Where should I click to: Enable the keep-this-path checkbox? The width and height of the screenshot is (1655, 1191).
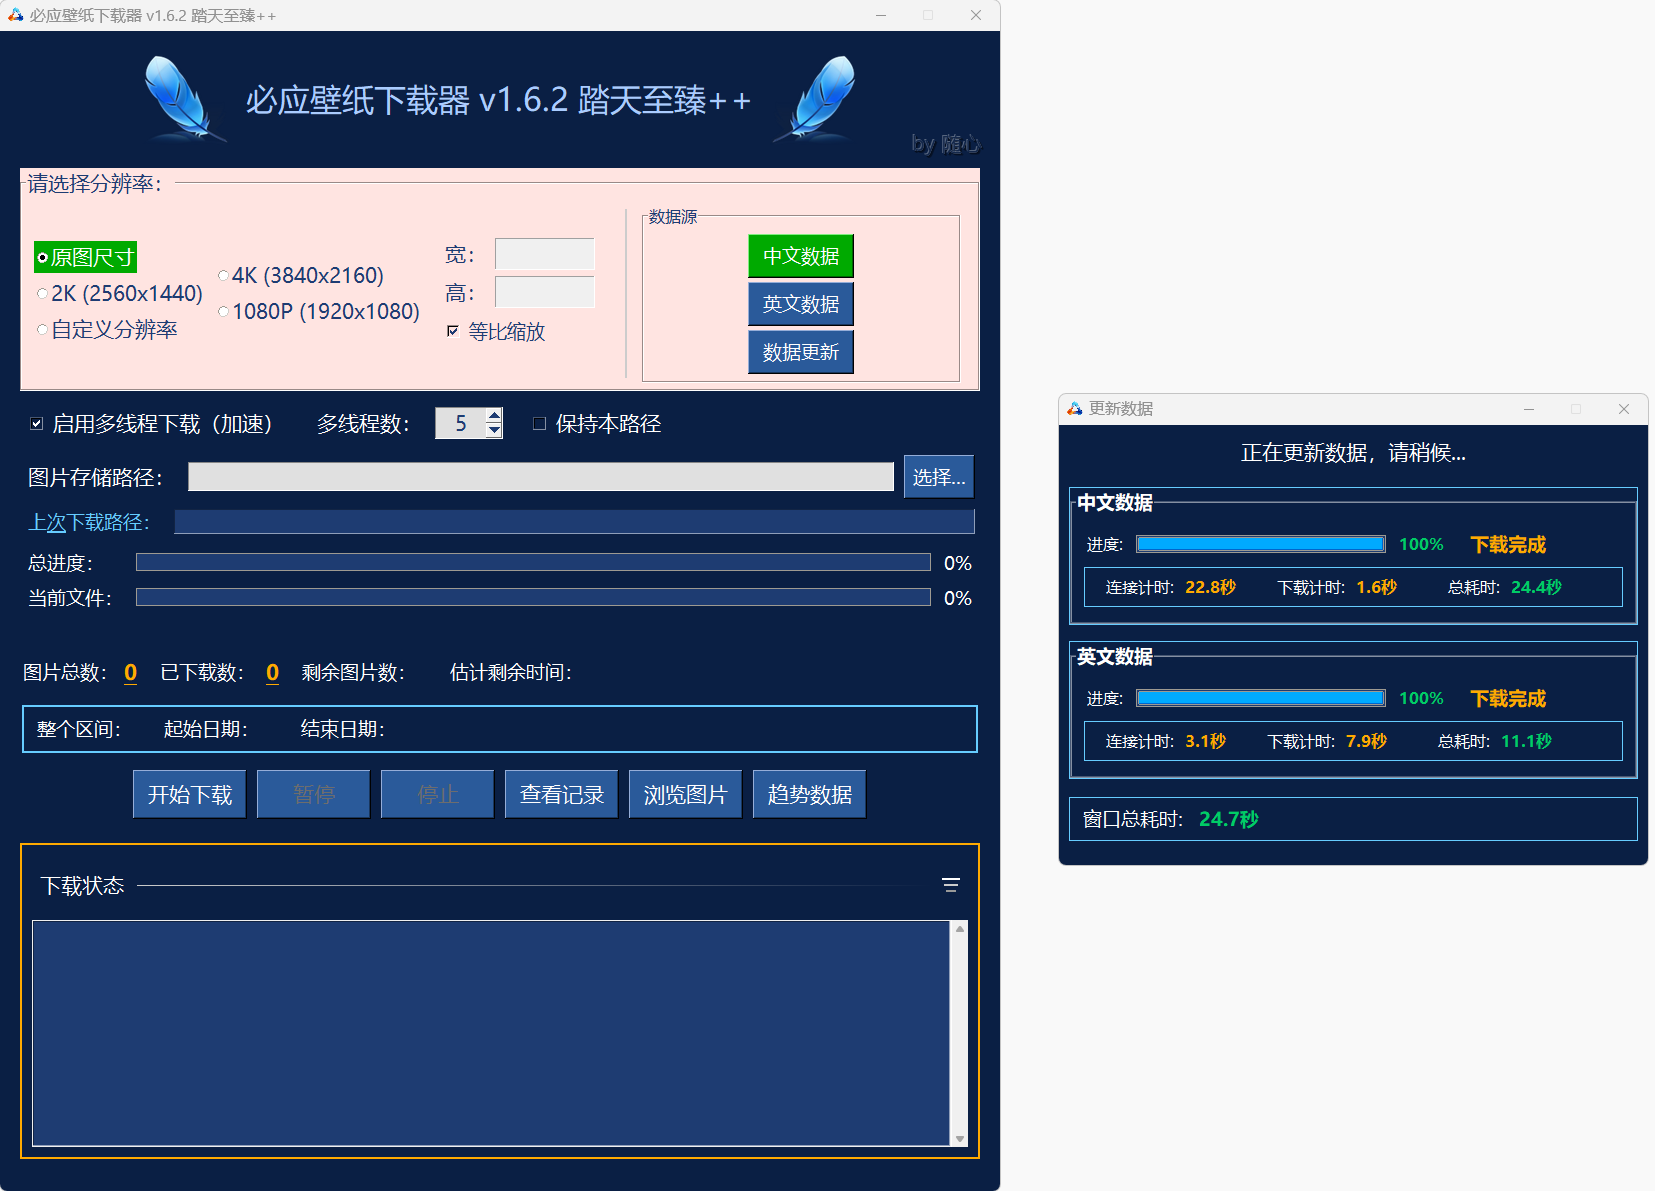[x=539, y=424]
